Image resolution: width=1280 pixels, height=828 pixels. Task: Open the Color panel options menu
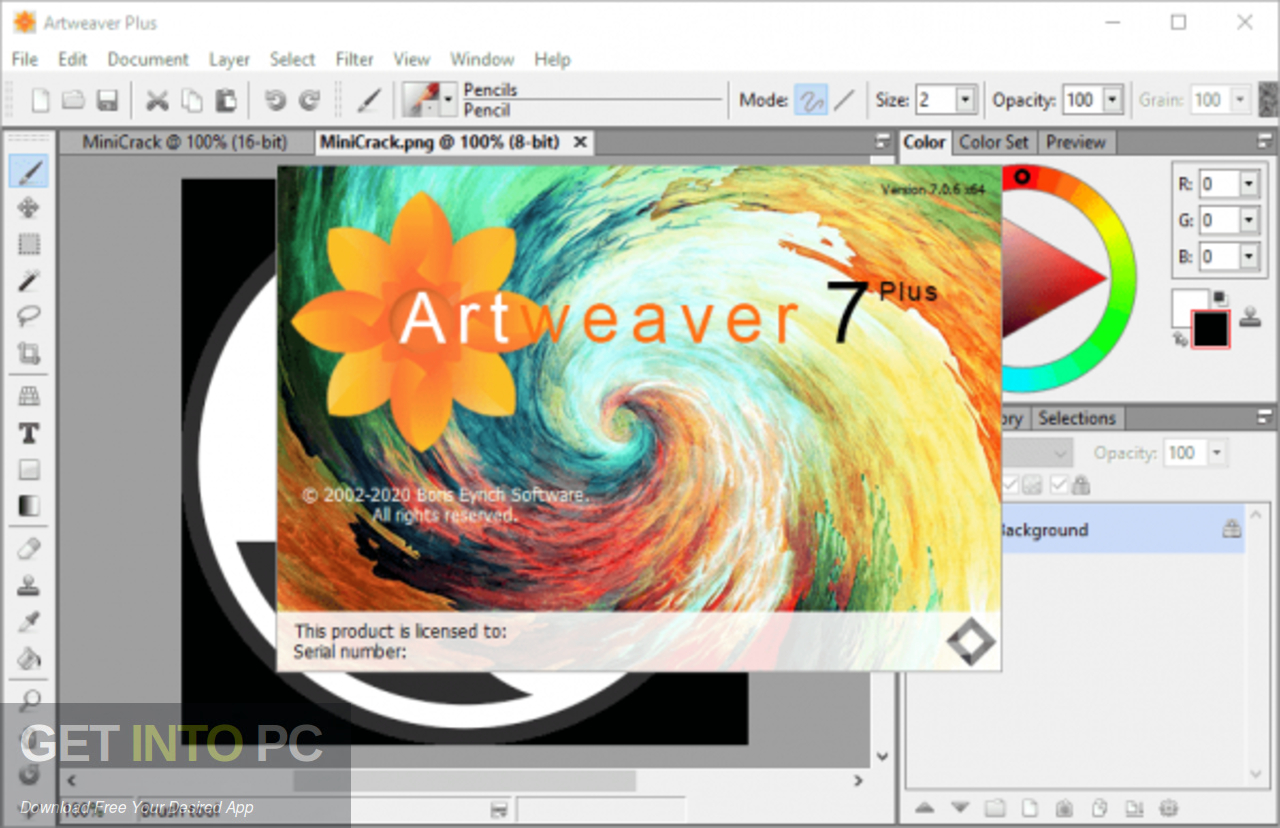[1265, 142]
